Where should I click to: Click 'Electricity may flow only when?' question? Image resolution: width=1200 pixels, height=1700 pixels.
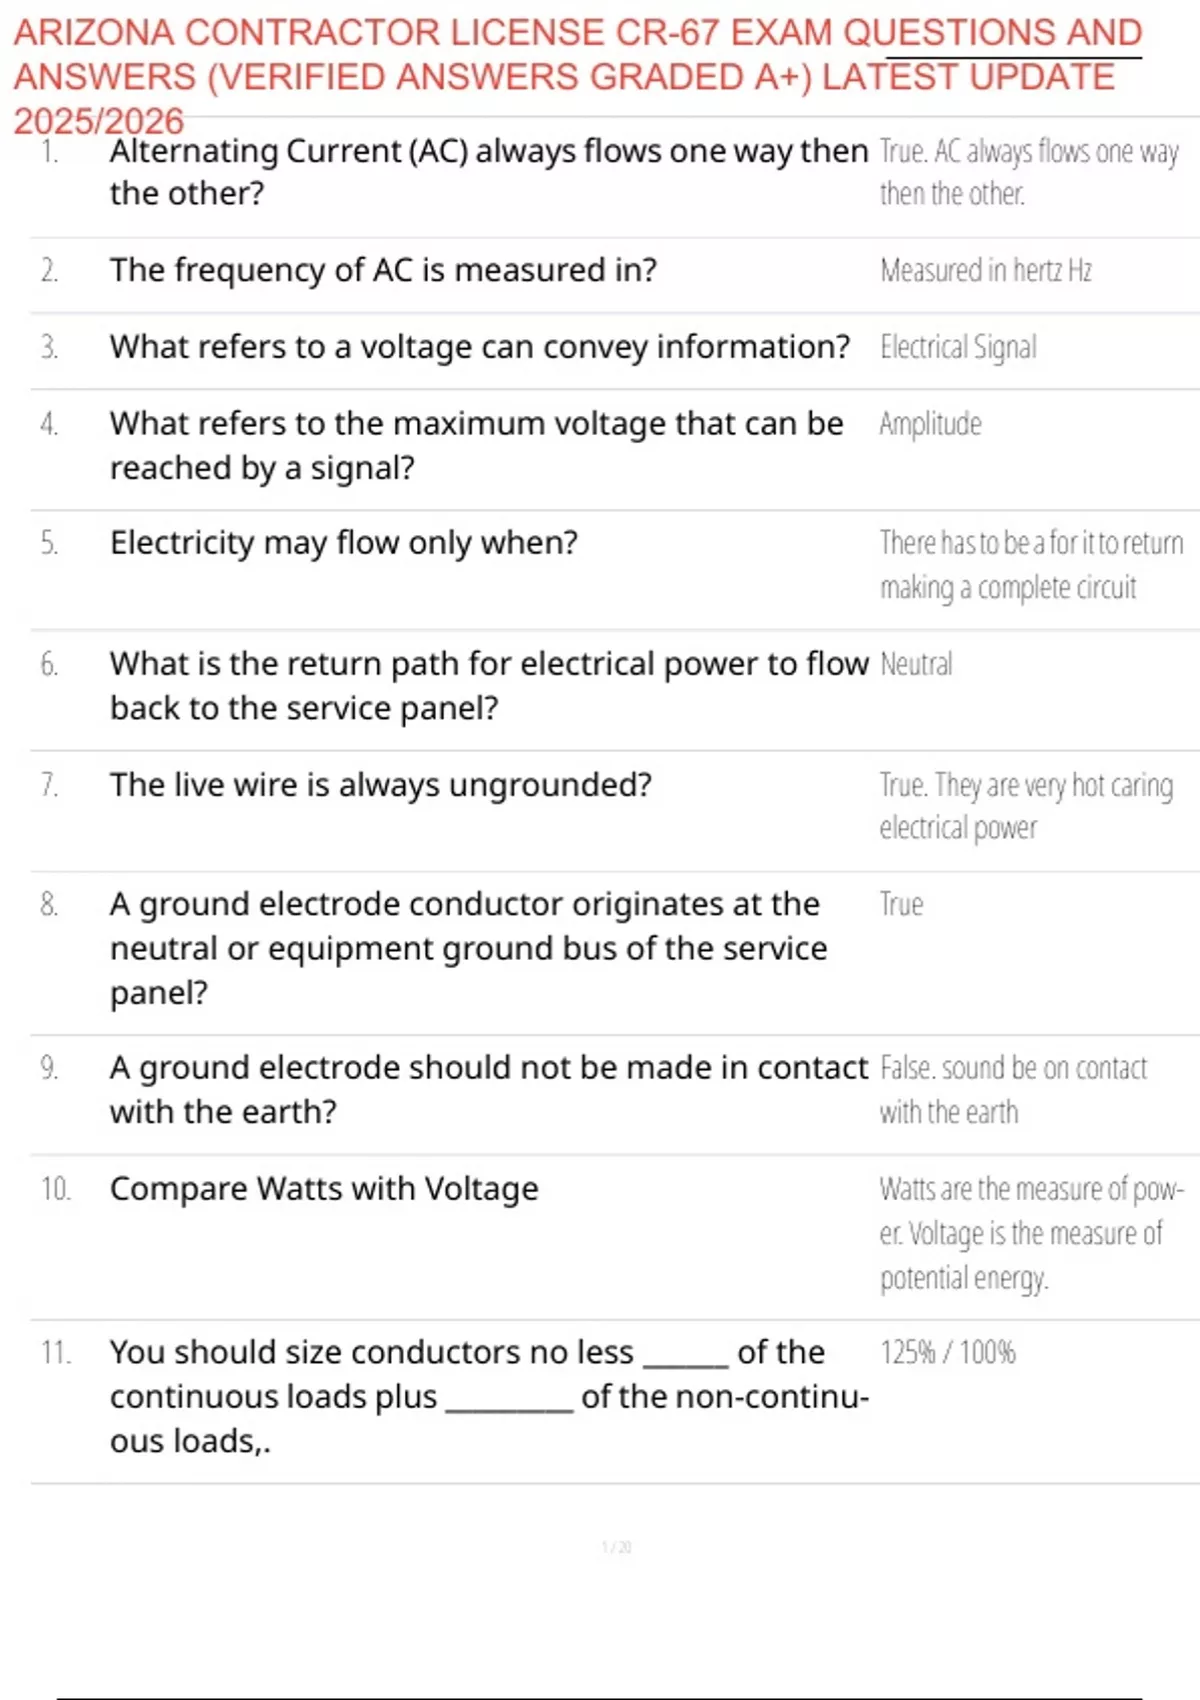[343, 542]
